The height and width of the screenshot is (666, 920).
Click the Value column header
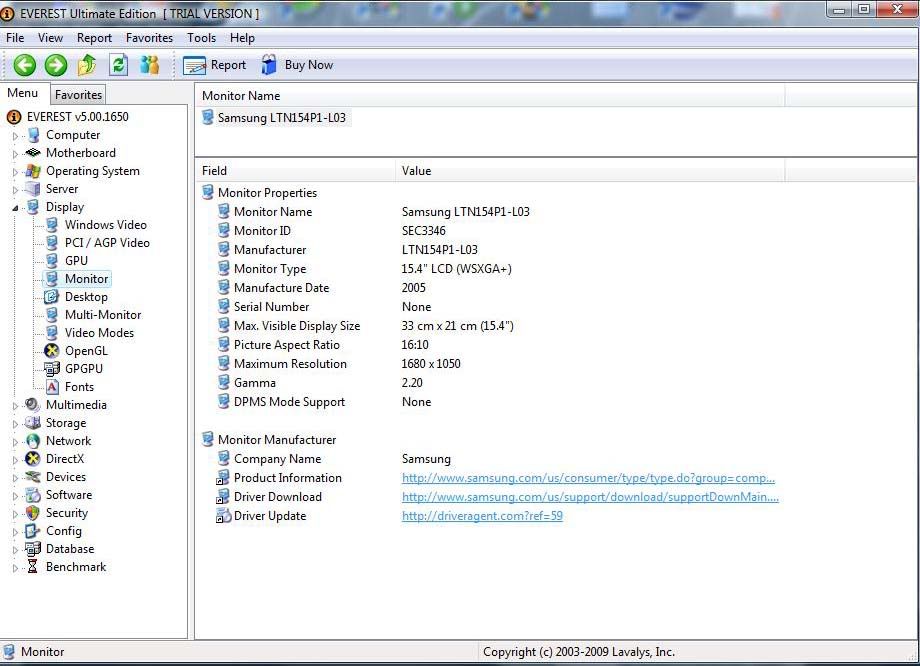[x=590, y=171]
